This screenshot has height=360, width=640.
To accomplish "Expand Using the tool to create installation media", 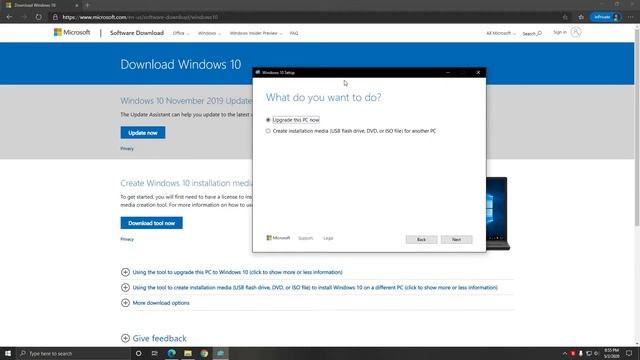I will pyautogui.click(x=309, y=288).
